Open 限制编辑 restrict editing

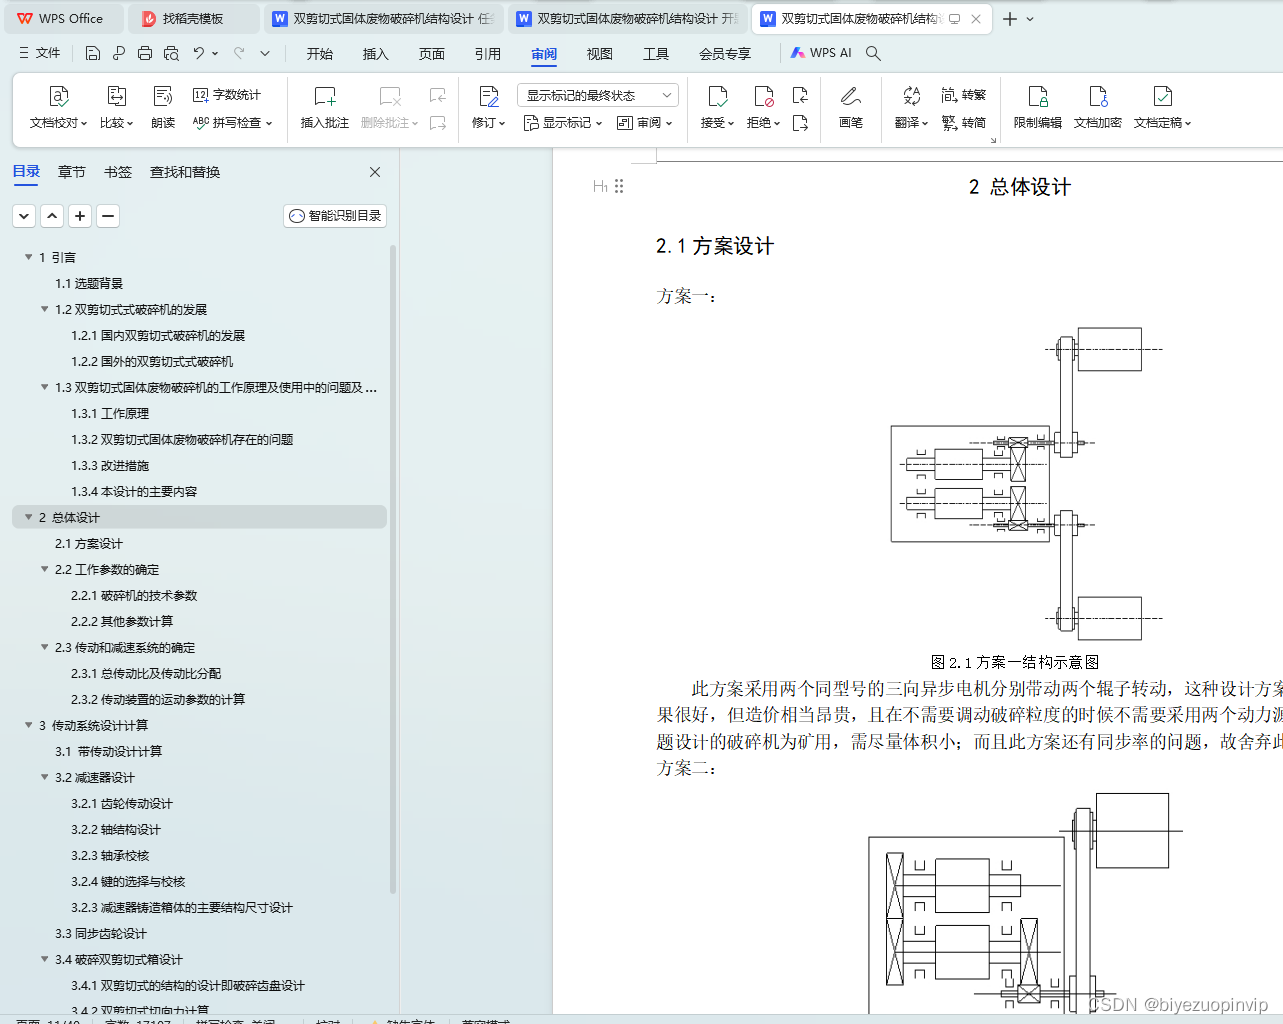click(1038, 108)
